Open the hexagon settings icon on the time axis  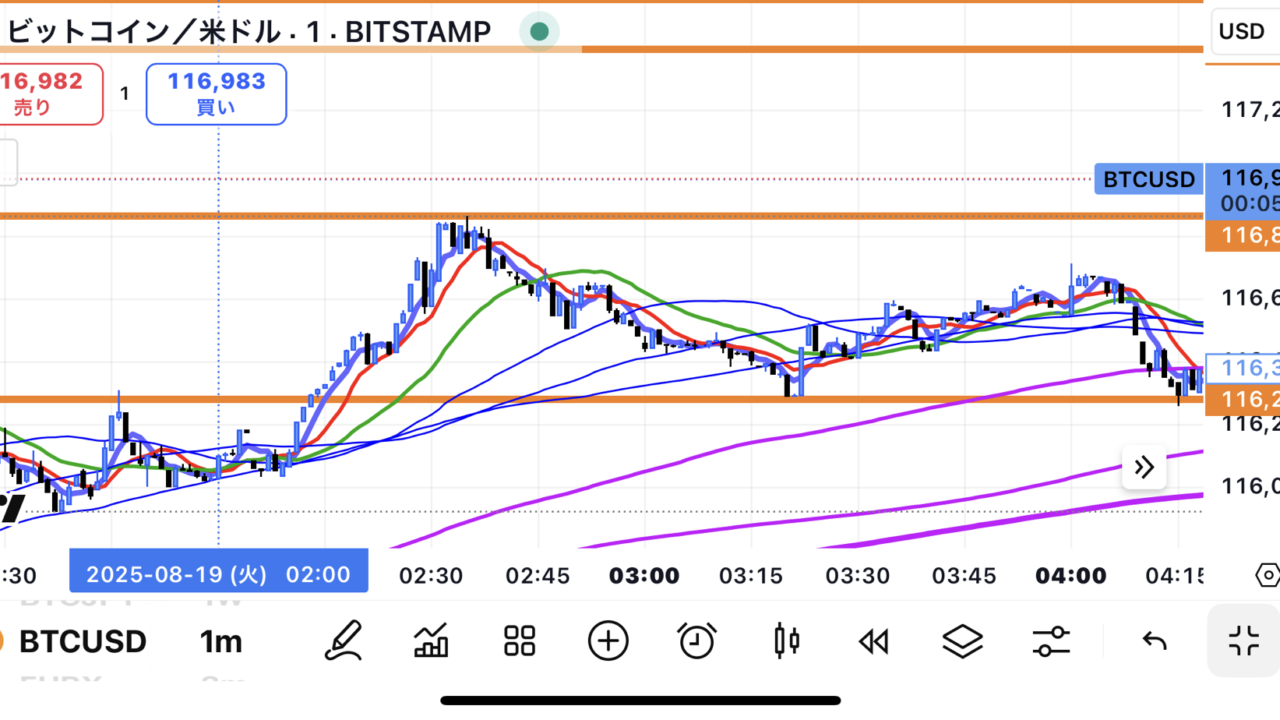(1266, 576)
